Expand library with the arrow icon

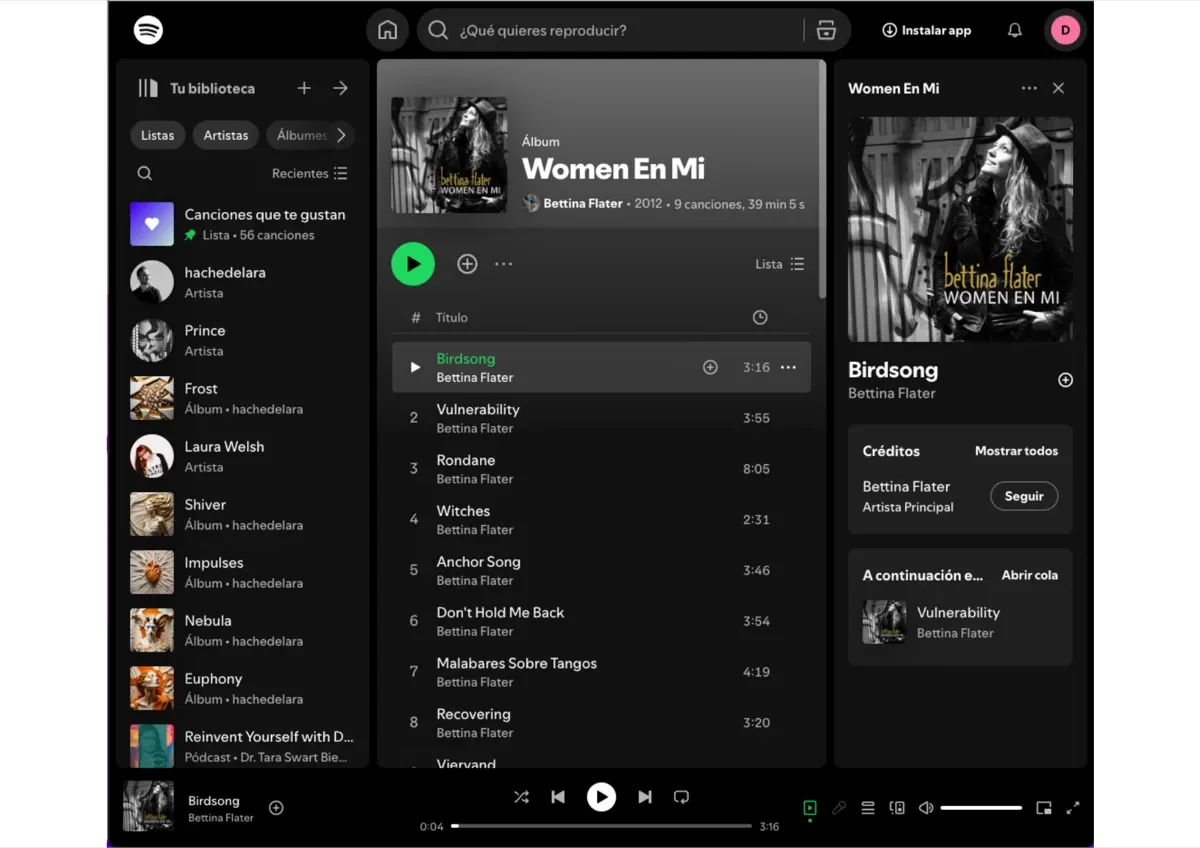(x=340, y=88)
